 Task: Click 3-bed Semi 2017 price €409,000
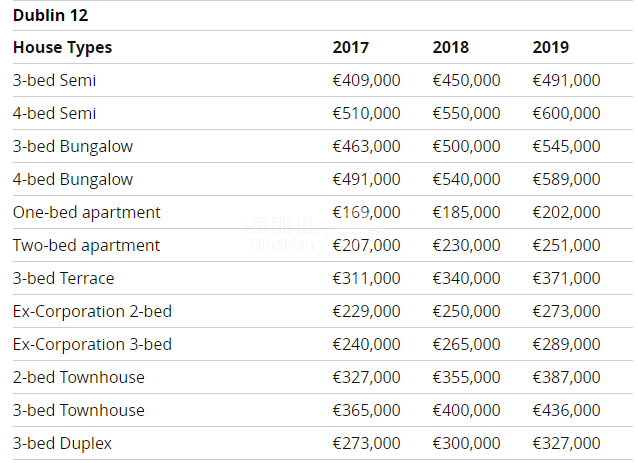366,80
